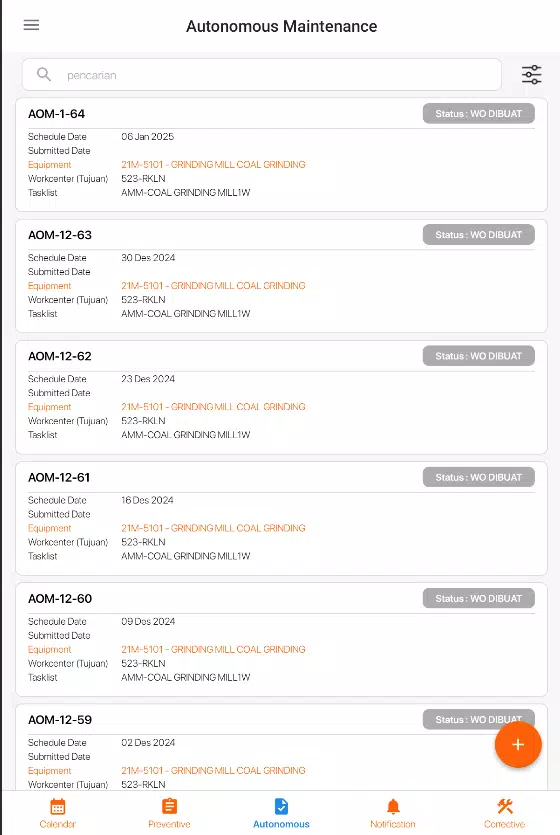Follow equipment link in AOM-12-60

coord(213,649)
